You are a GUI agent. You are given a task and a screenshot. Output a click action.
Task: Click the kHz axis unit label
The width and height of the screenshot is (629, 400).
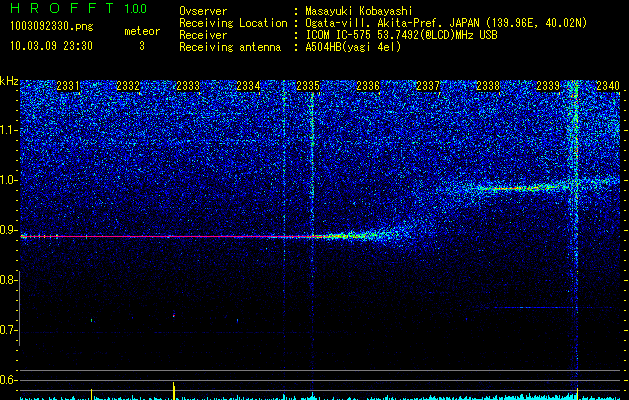pos(9,81)
